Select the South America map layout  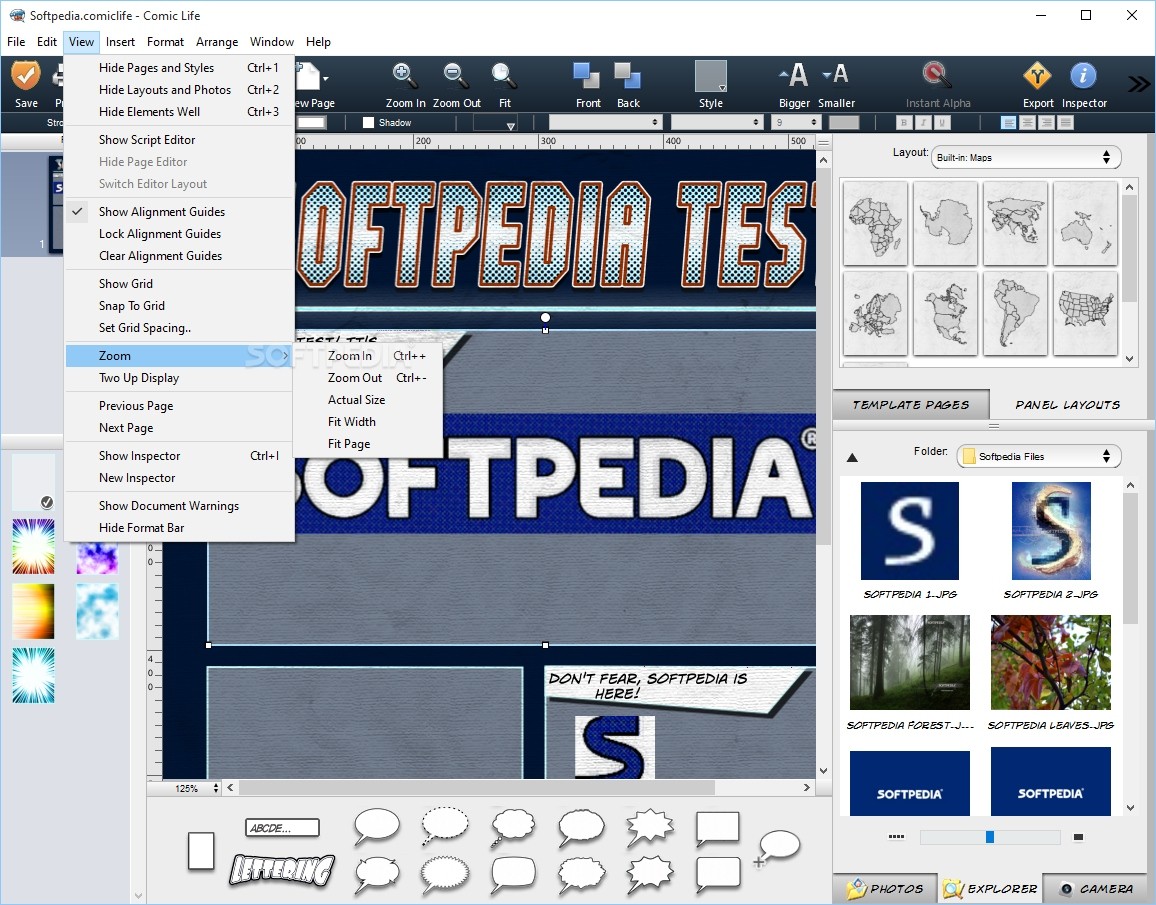(x=1015, y=313)
